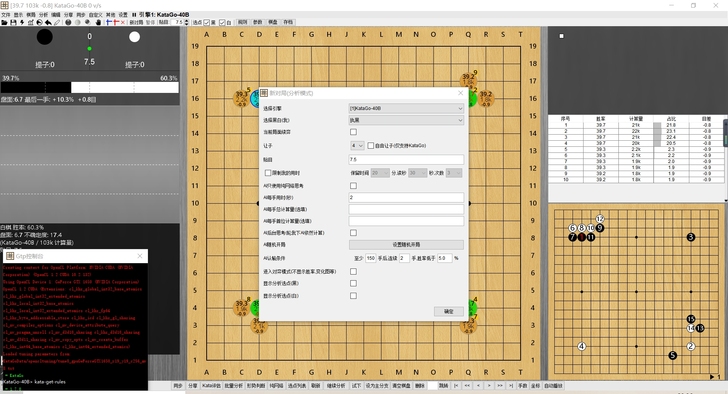Image resolution: width=728 pixels, height=394 pixels.
Task: Click the save (floppy disk) toolbar icon
Action: (x=13, y=22)
